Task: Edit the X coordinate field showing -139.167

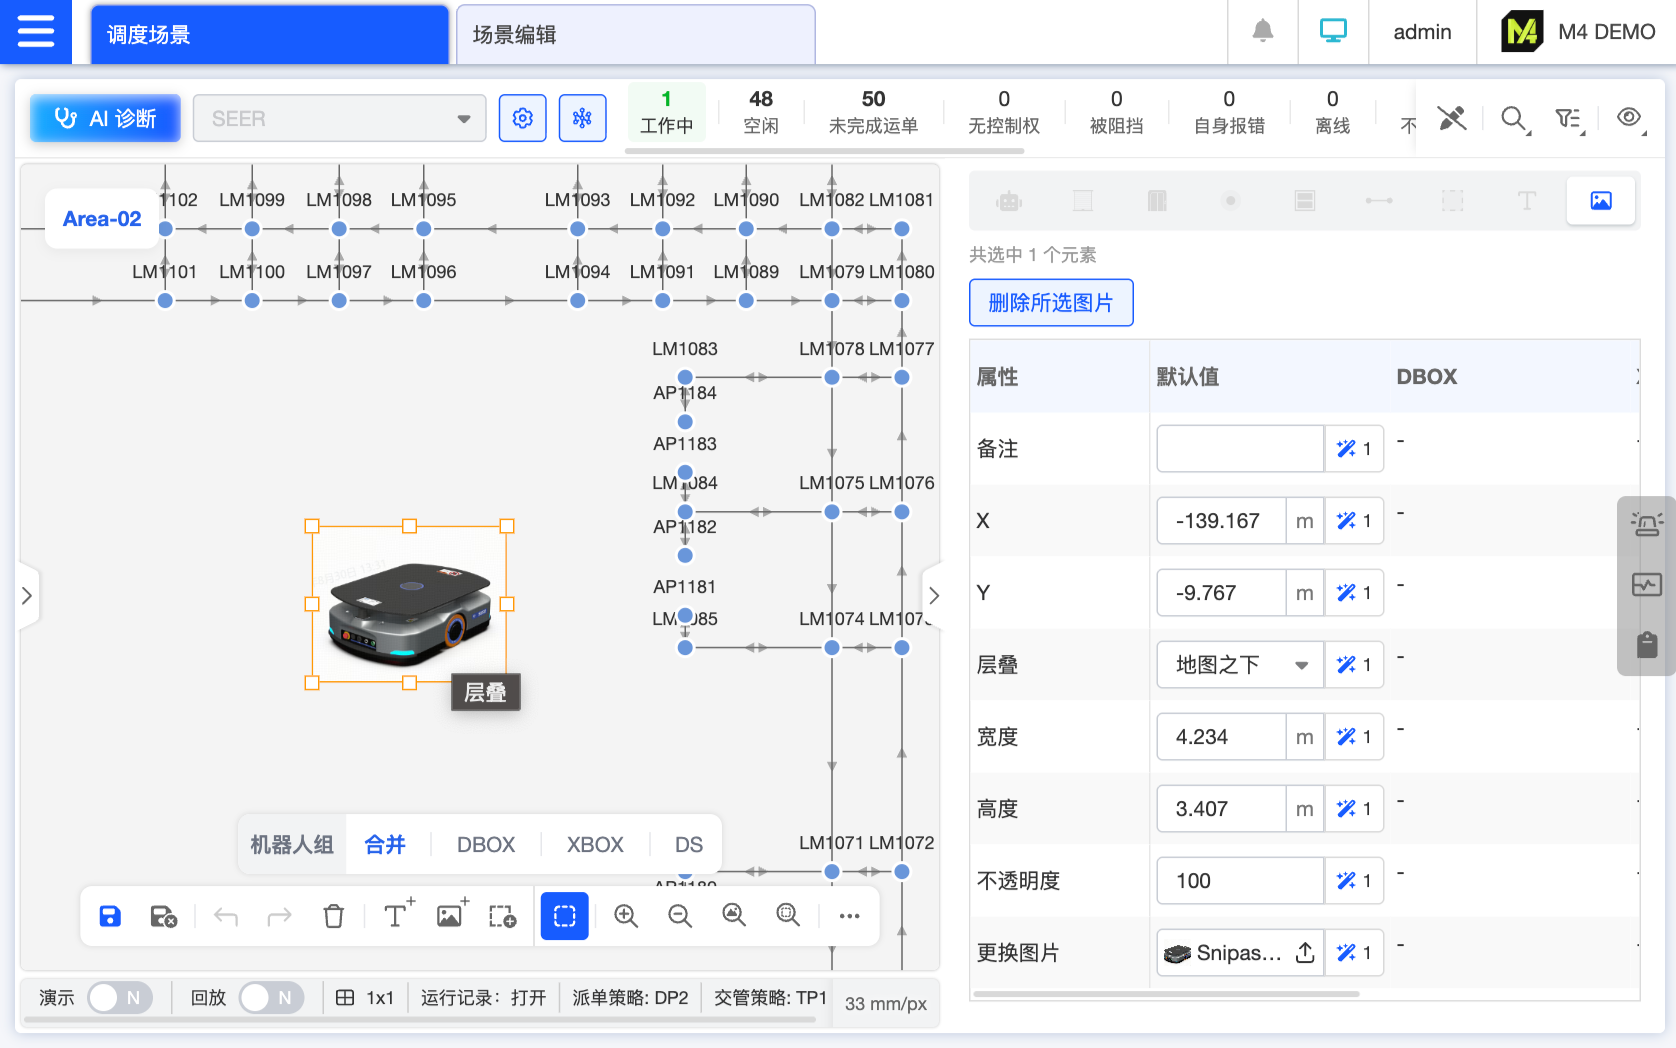Action: [x=1220, y=520]
